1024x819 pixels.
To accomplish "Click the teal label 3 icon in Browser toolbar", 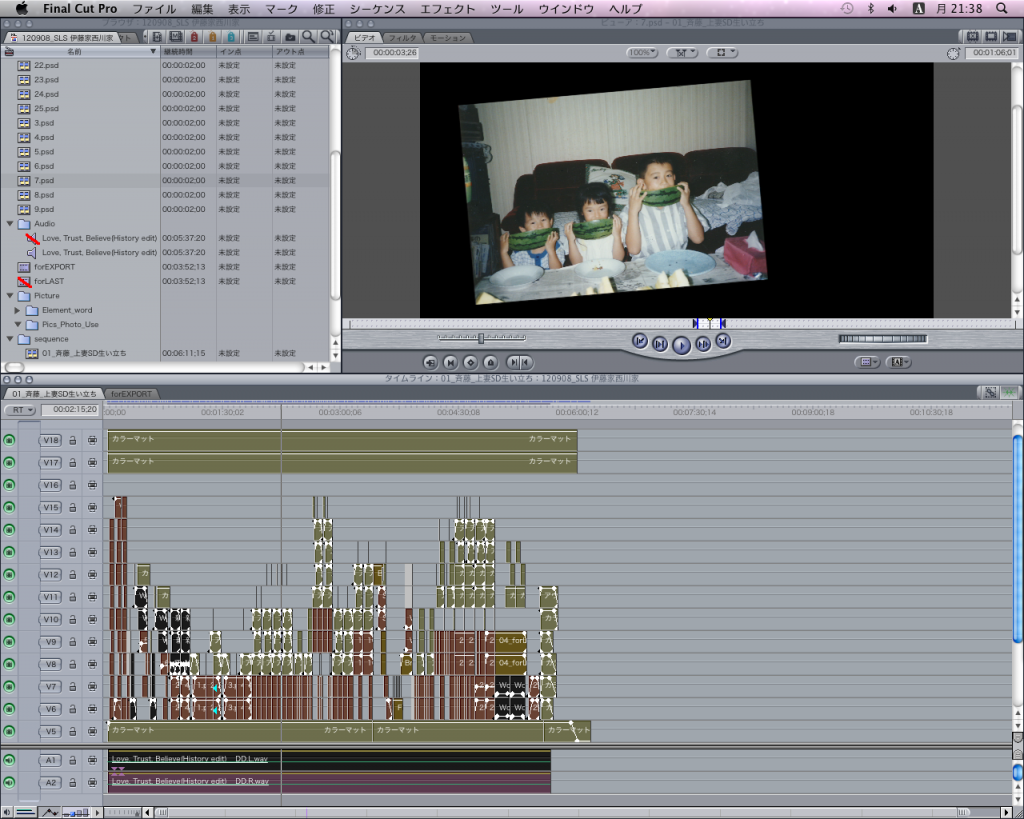I will click(230, 36).
